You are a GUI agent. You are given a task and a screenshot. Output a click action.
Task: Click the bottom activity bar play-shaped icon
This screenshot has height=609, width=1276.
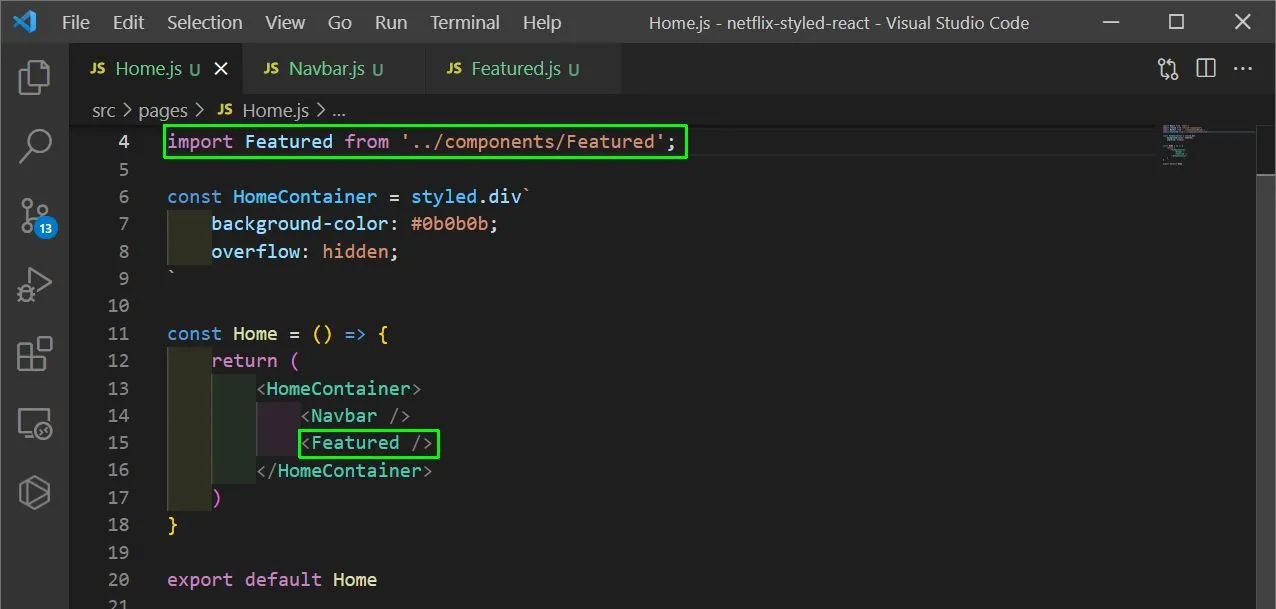[x=35, y=492]
